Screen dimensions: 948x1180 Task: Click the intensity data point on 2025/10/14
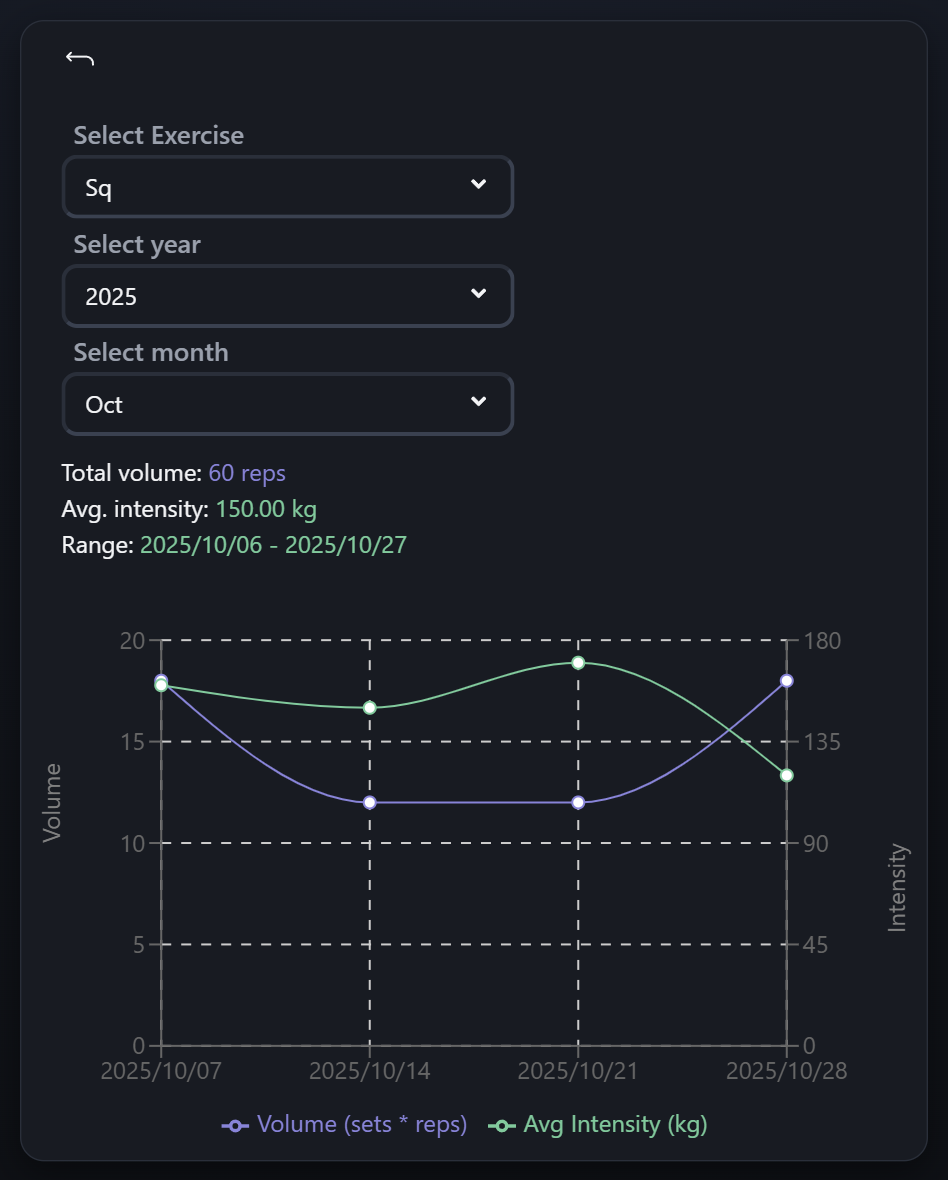point(369,707)
